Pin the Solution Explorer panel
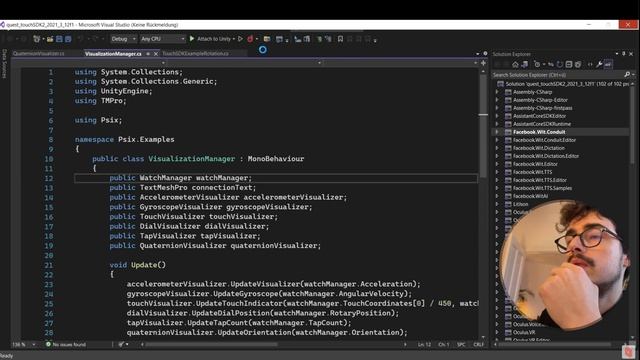The image size is (640, 360). tap(624, 53)
